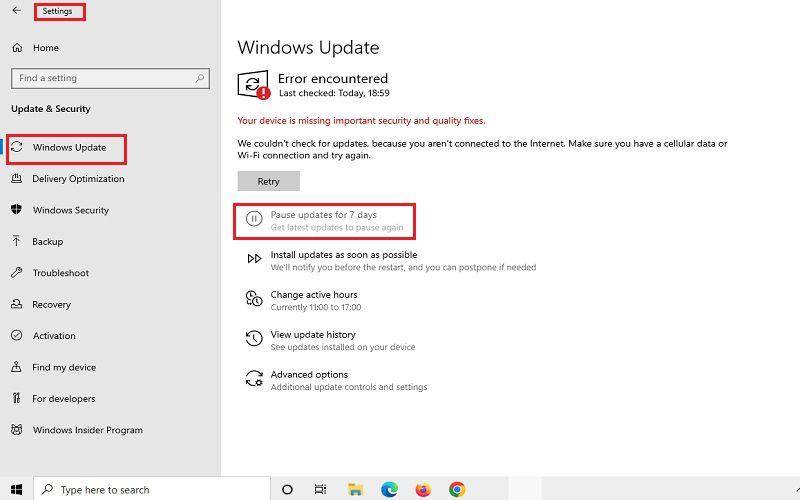Image resolution: width=800 pixels, height=500 pixels.
Task: Click Install updates as soon as possible
Action: pyautogui.click(x=344, y=255)
